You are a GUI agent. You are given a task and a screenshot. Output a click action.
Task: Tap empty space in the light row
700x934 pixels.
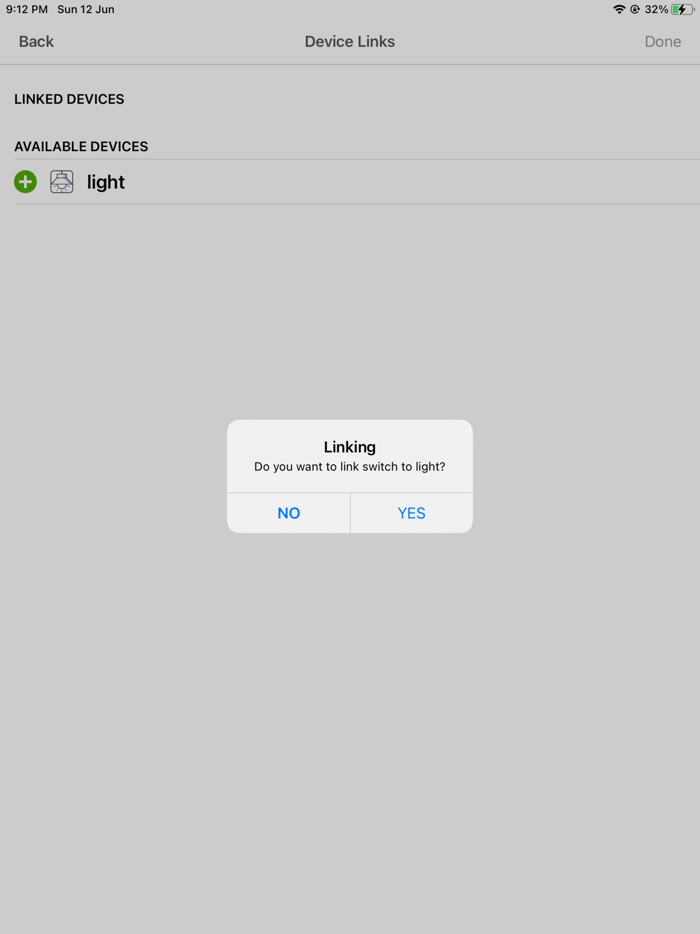click(411, 182)
